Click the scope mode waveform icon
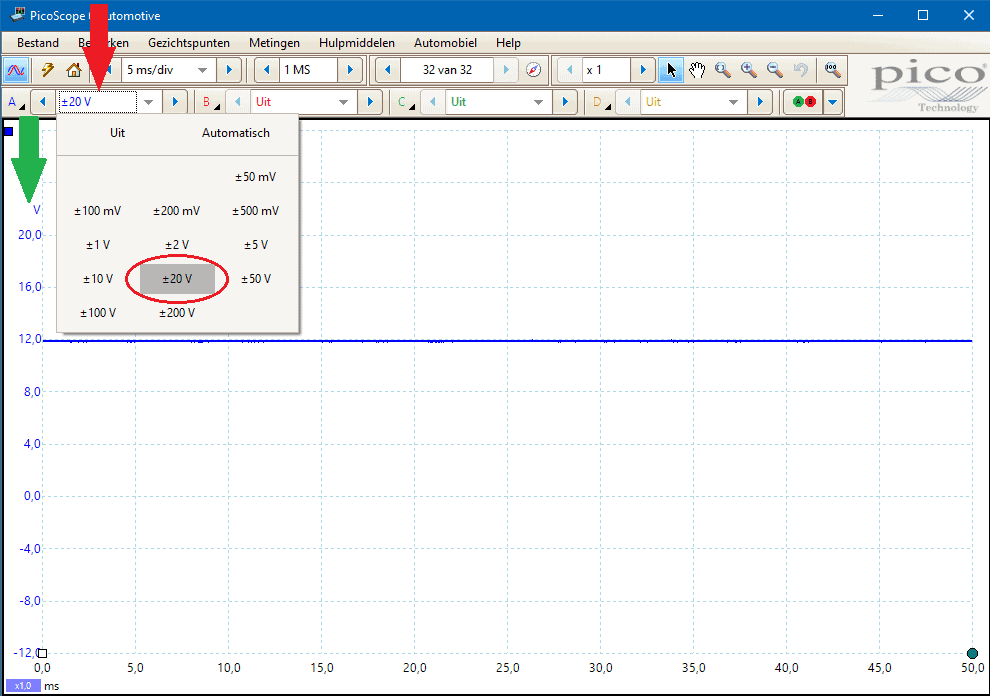The width and height of the screenshot is (990, 696). tap(16, 70)
